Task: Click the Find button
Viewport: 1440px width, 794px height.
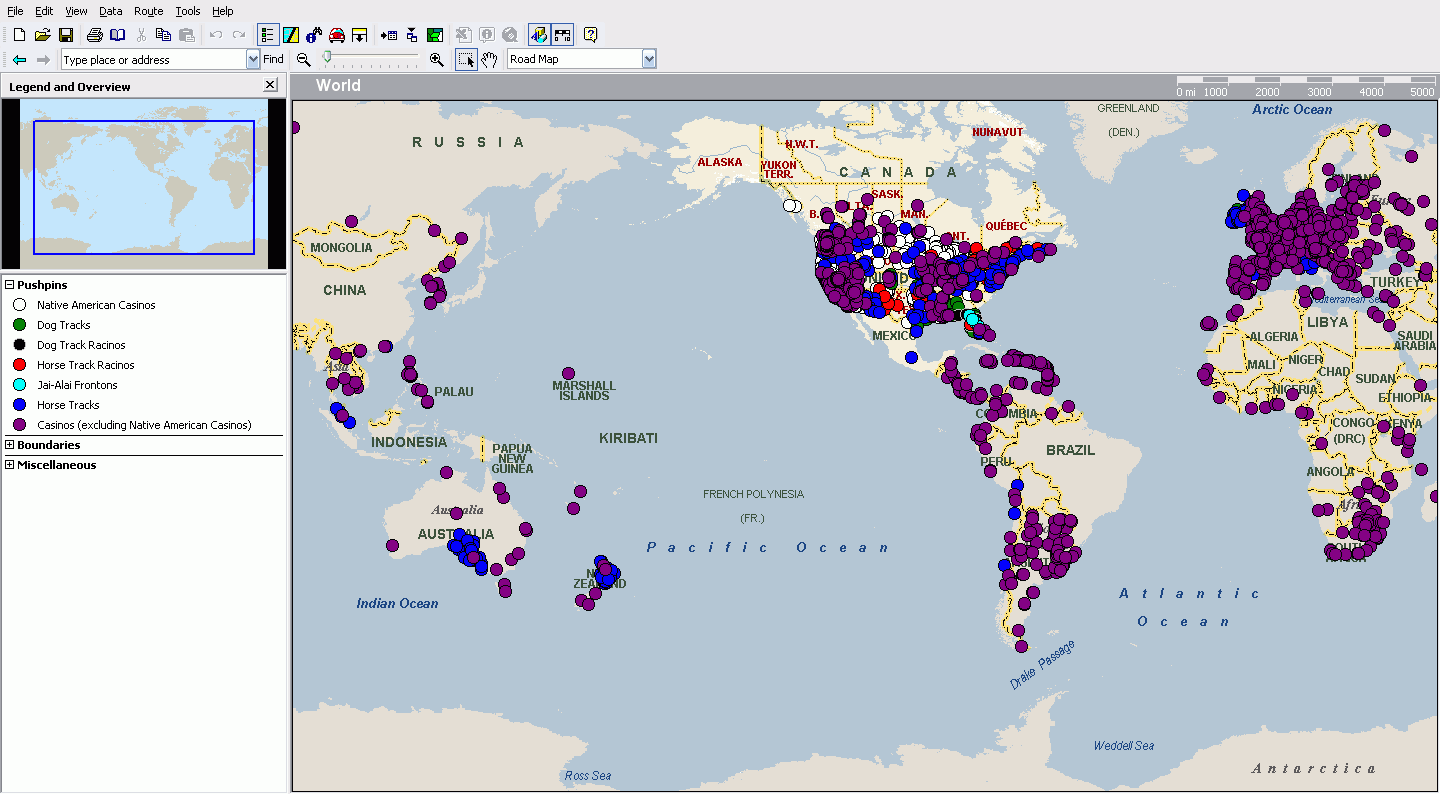Action: [x=273, y=60]
